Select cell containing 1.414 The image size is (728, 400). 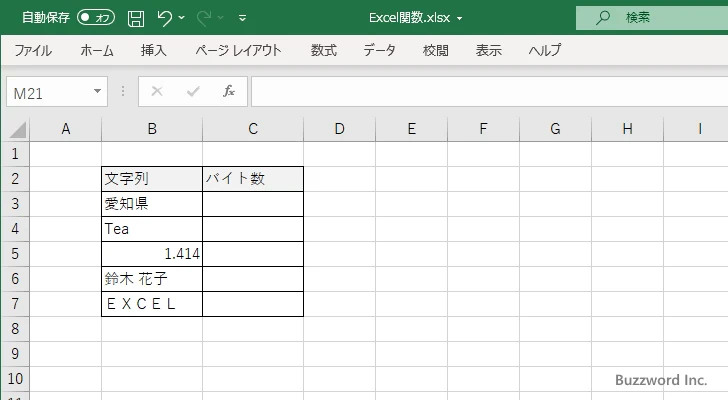(x=152, y=254)
